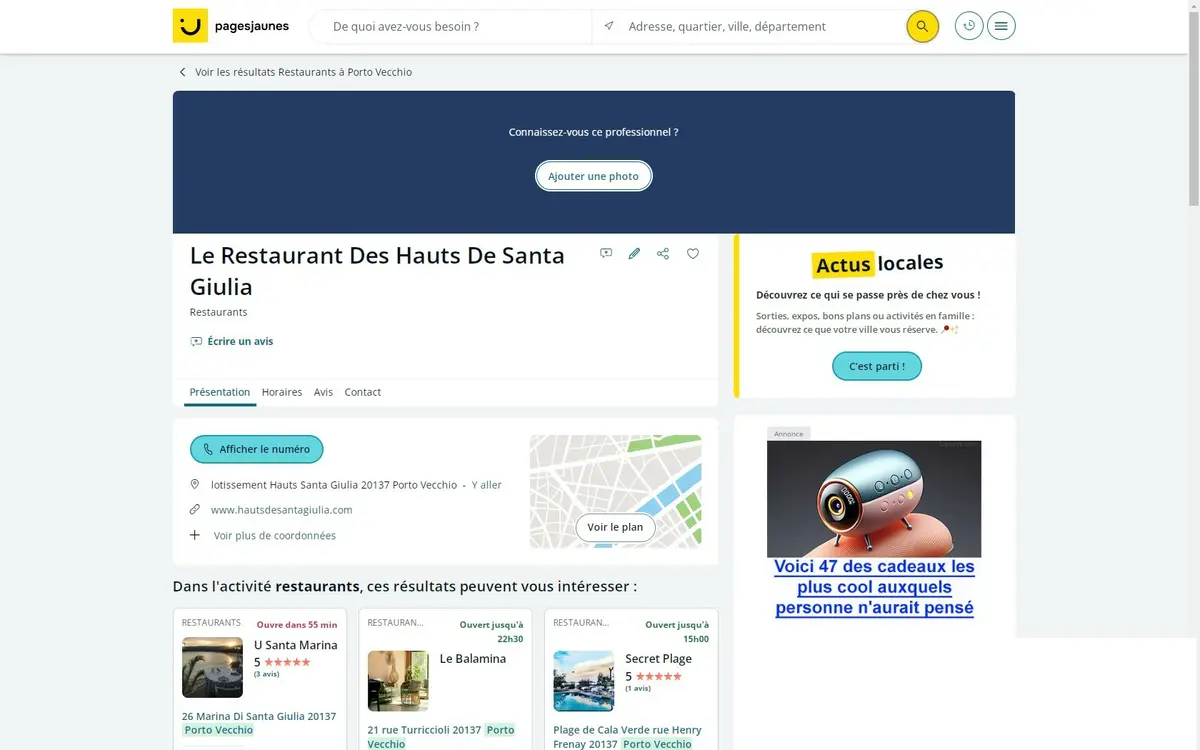Click the location arrow icon in address field
Image resolution: width=1200 pixels, height=750 pixels.
coord(609,26)
